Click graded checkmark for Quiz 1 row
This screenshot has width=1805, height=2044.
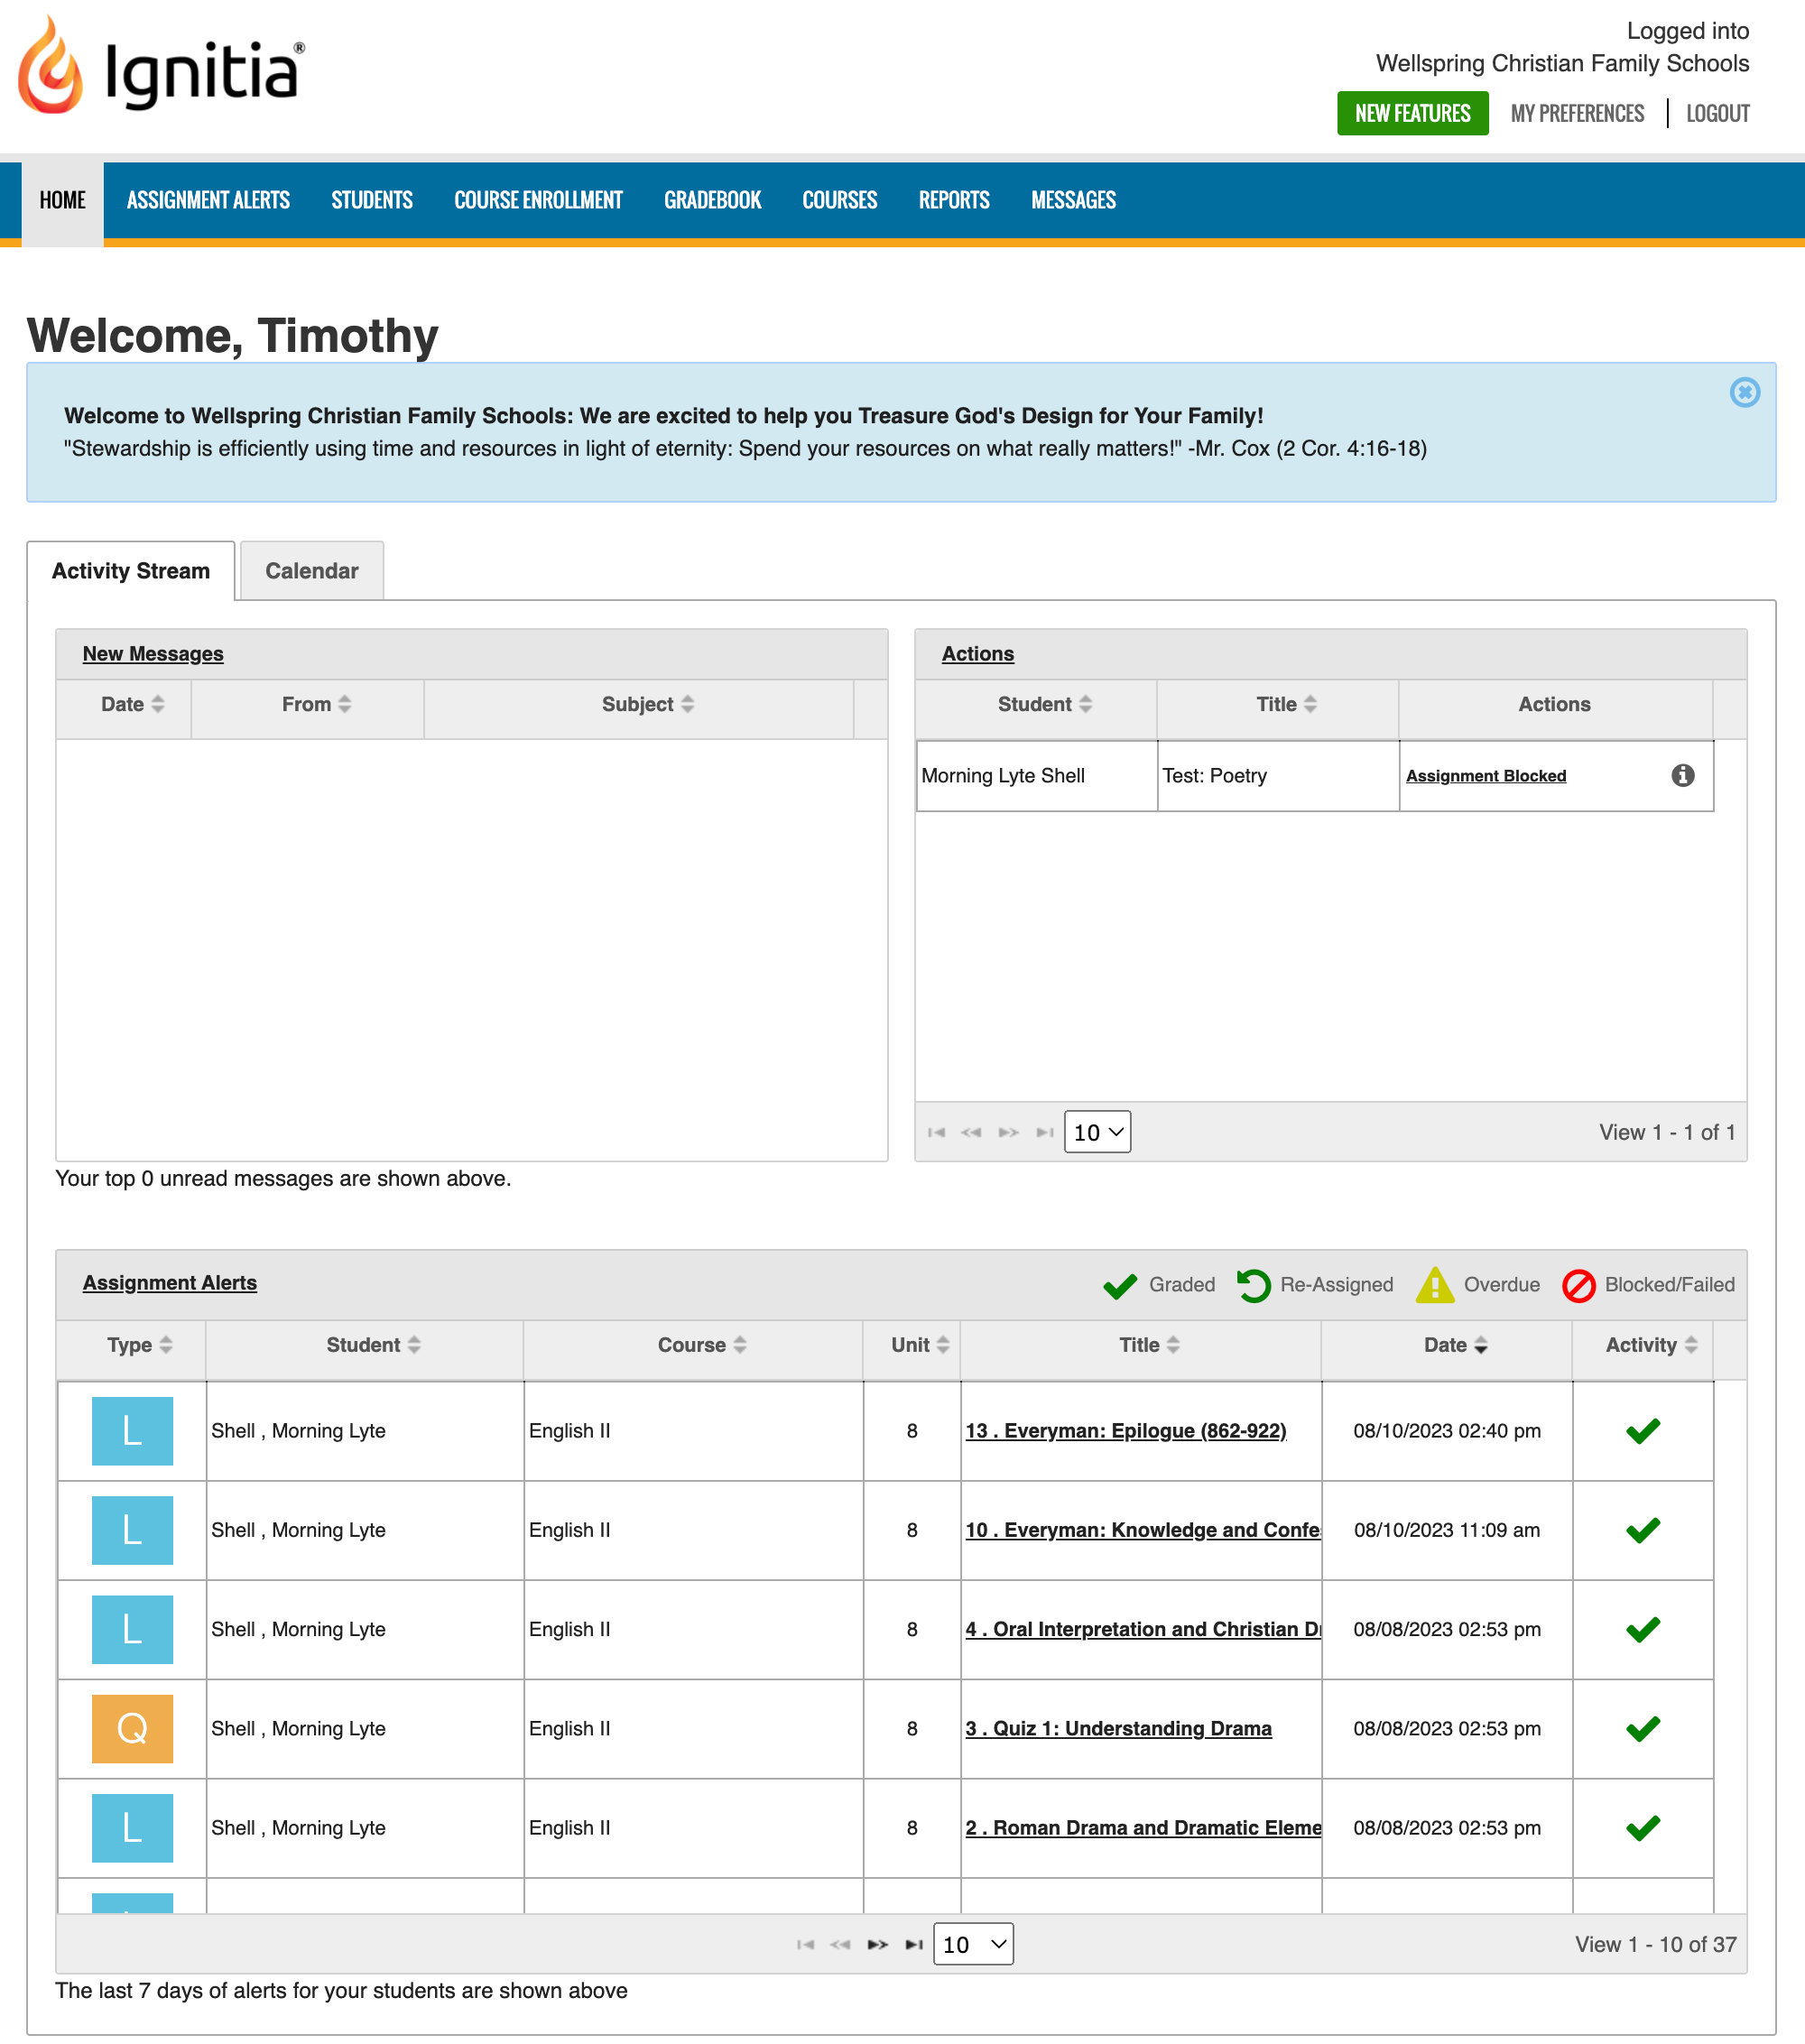click(1642, 1727)
